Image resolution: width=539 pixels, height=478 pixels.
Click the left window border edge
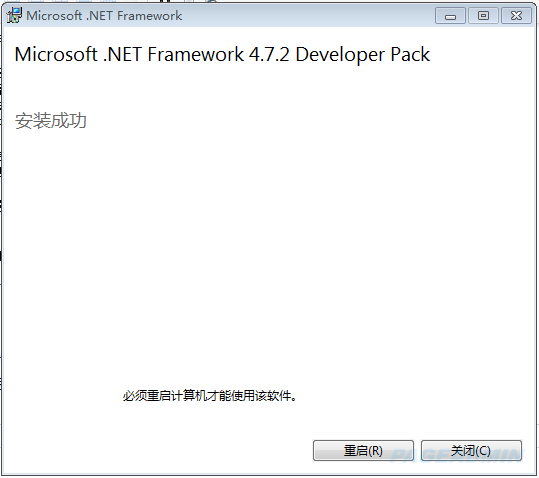coord(2,241)
